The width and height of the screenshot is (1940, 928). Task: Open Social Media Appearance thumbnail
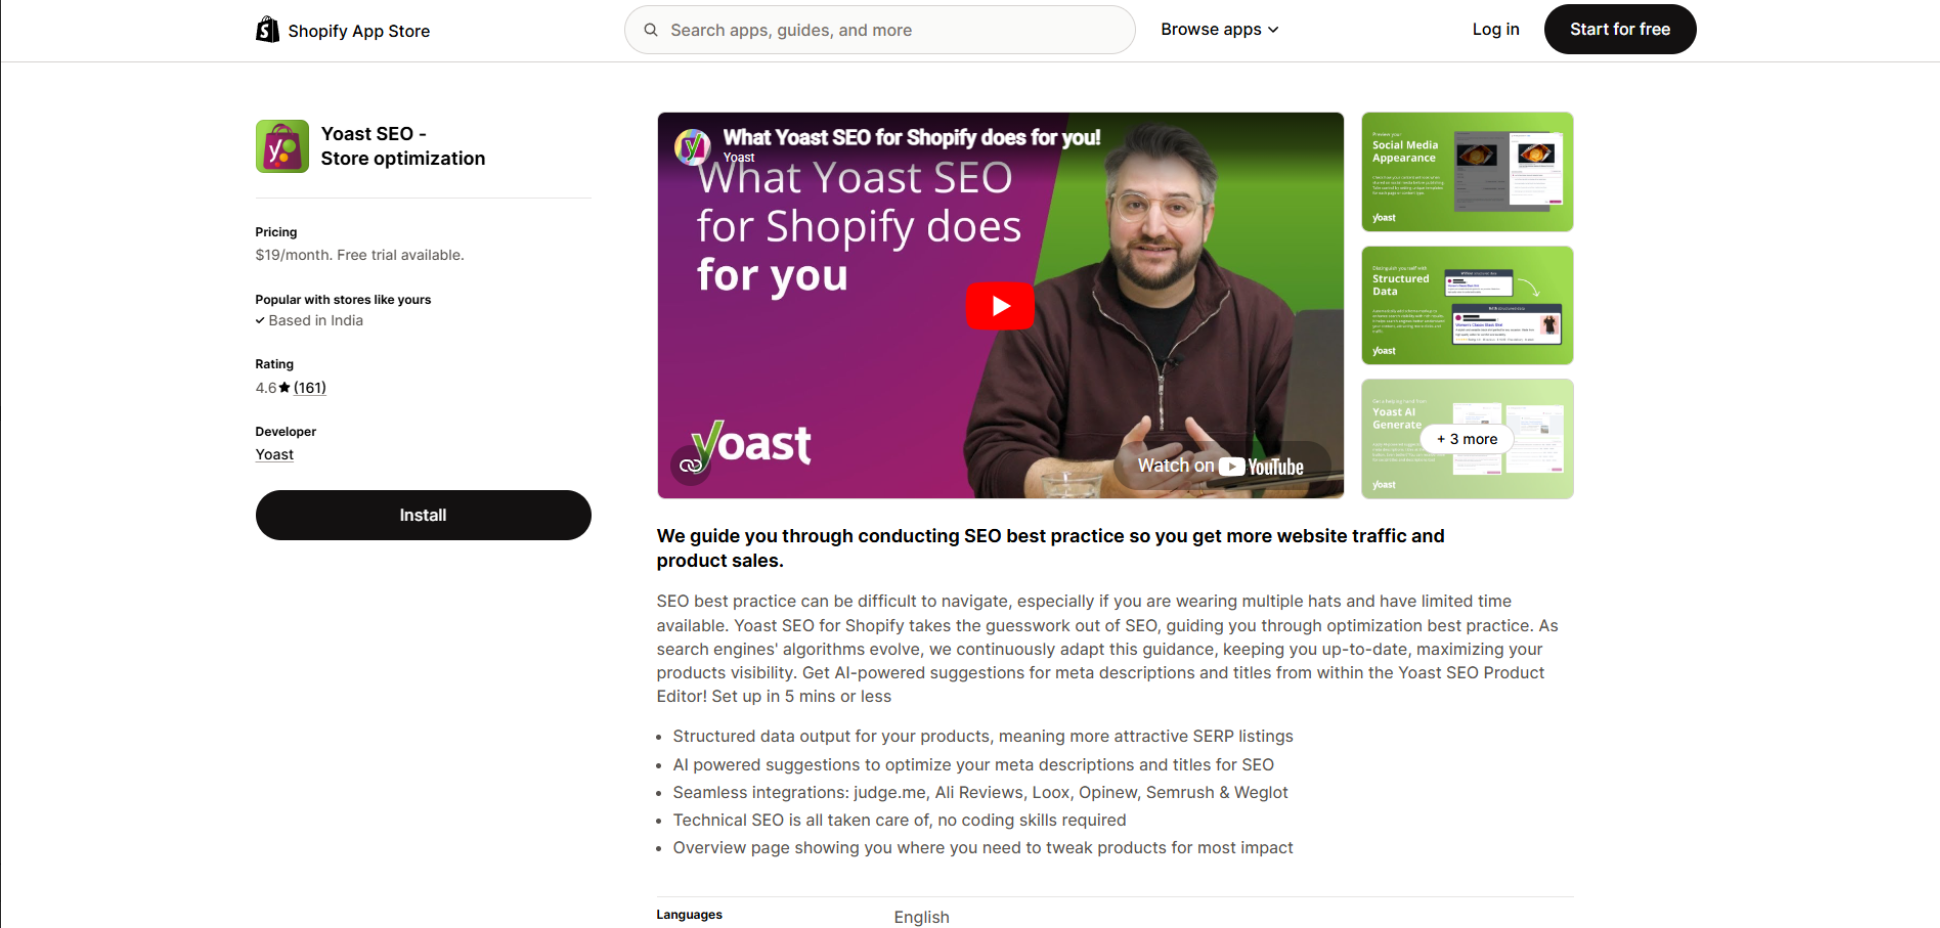click(x=1467, y=172)
